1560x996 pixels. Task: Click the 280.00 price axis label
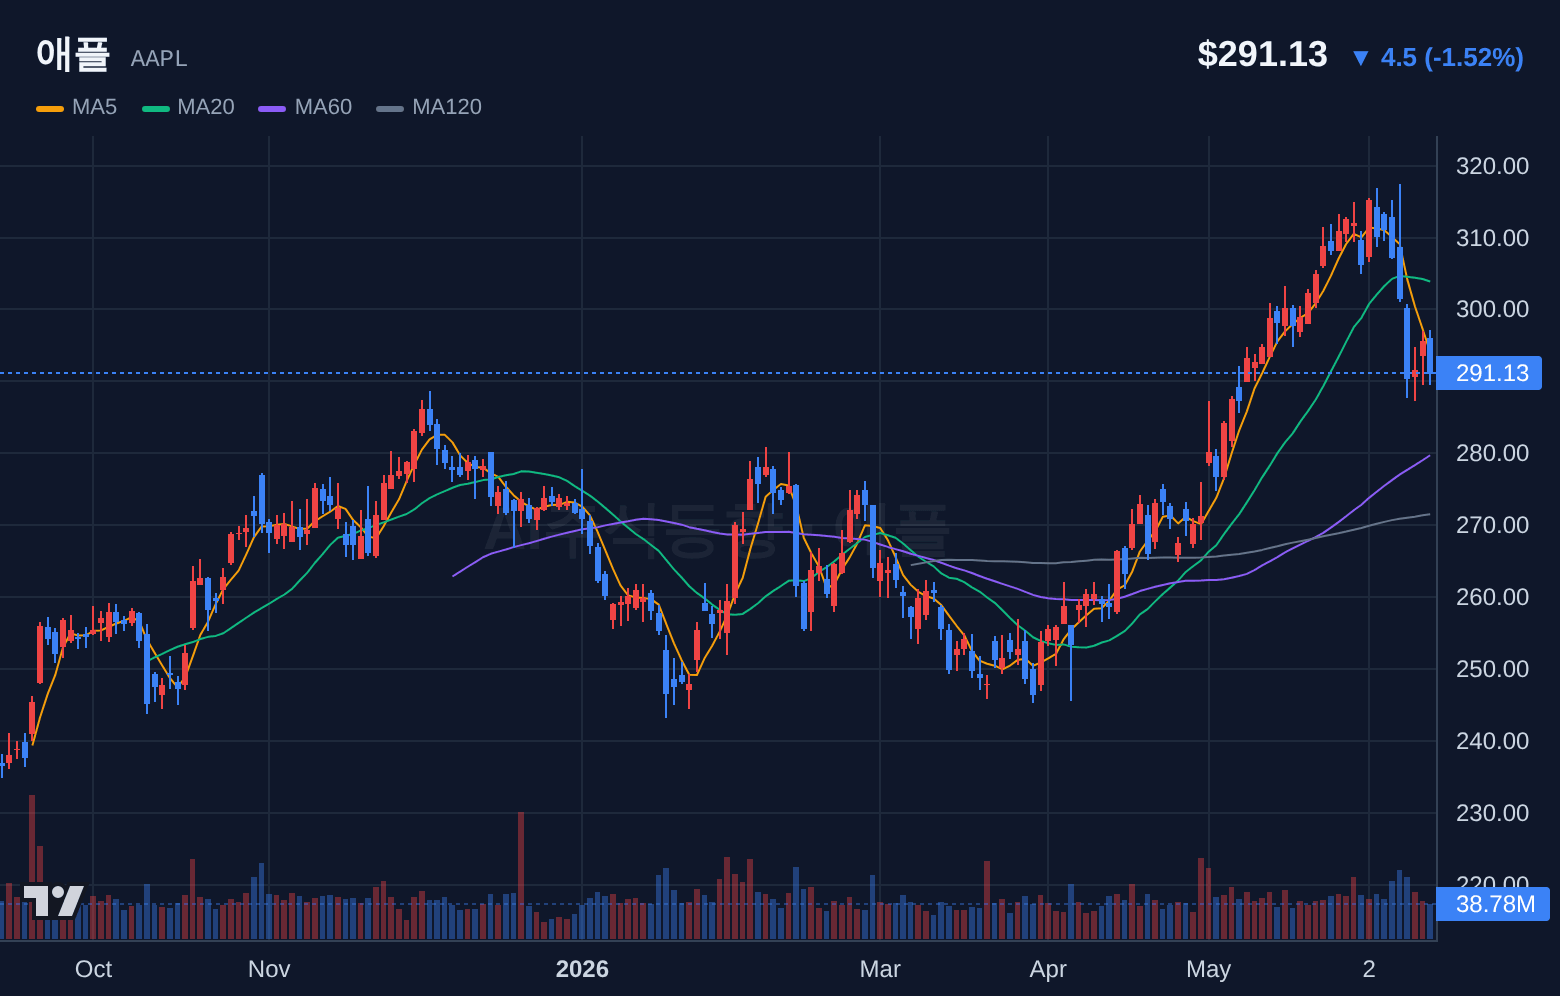(1492, 453)
